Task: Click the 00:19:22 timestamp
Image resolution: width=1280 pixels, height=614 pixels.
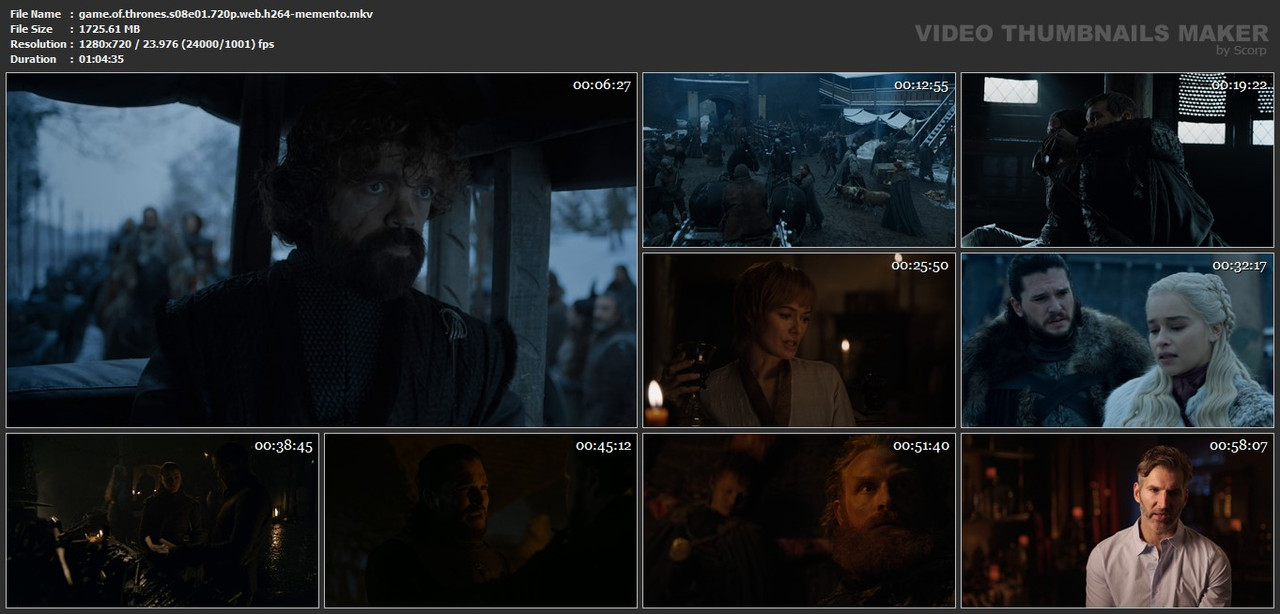Action: [x=1239, y=85]
